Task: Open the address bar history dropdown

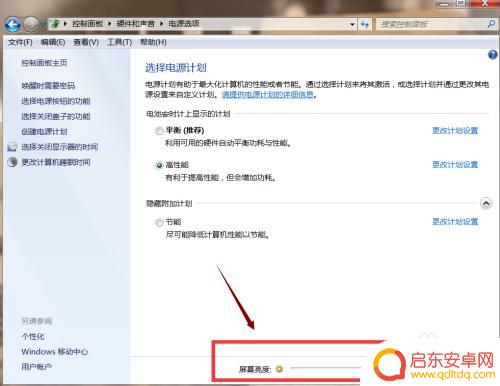Action: point(352,24)
